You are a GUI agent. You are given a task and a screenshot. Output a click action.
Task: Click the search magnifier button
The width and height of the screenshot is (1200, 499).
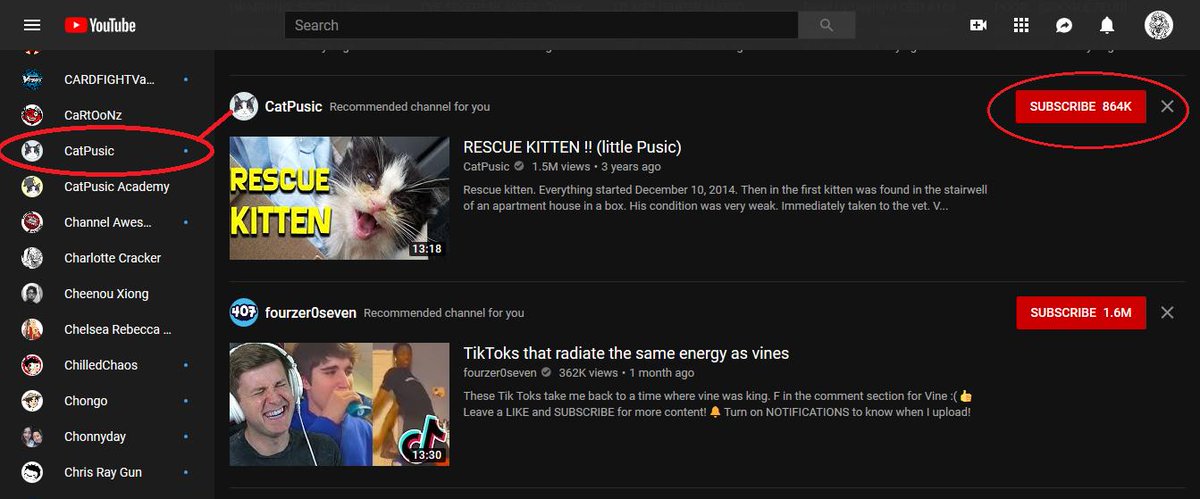pos(828,25)
